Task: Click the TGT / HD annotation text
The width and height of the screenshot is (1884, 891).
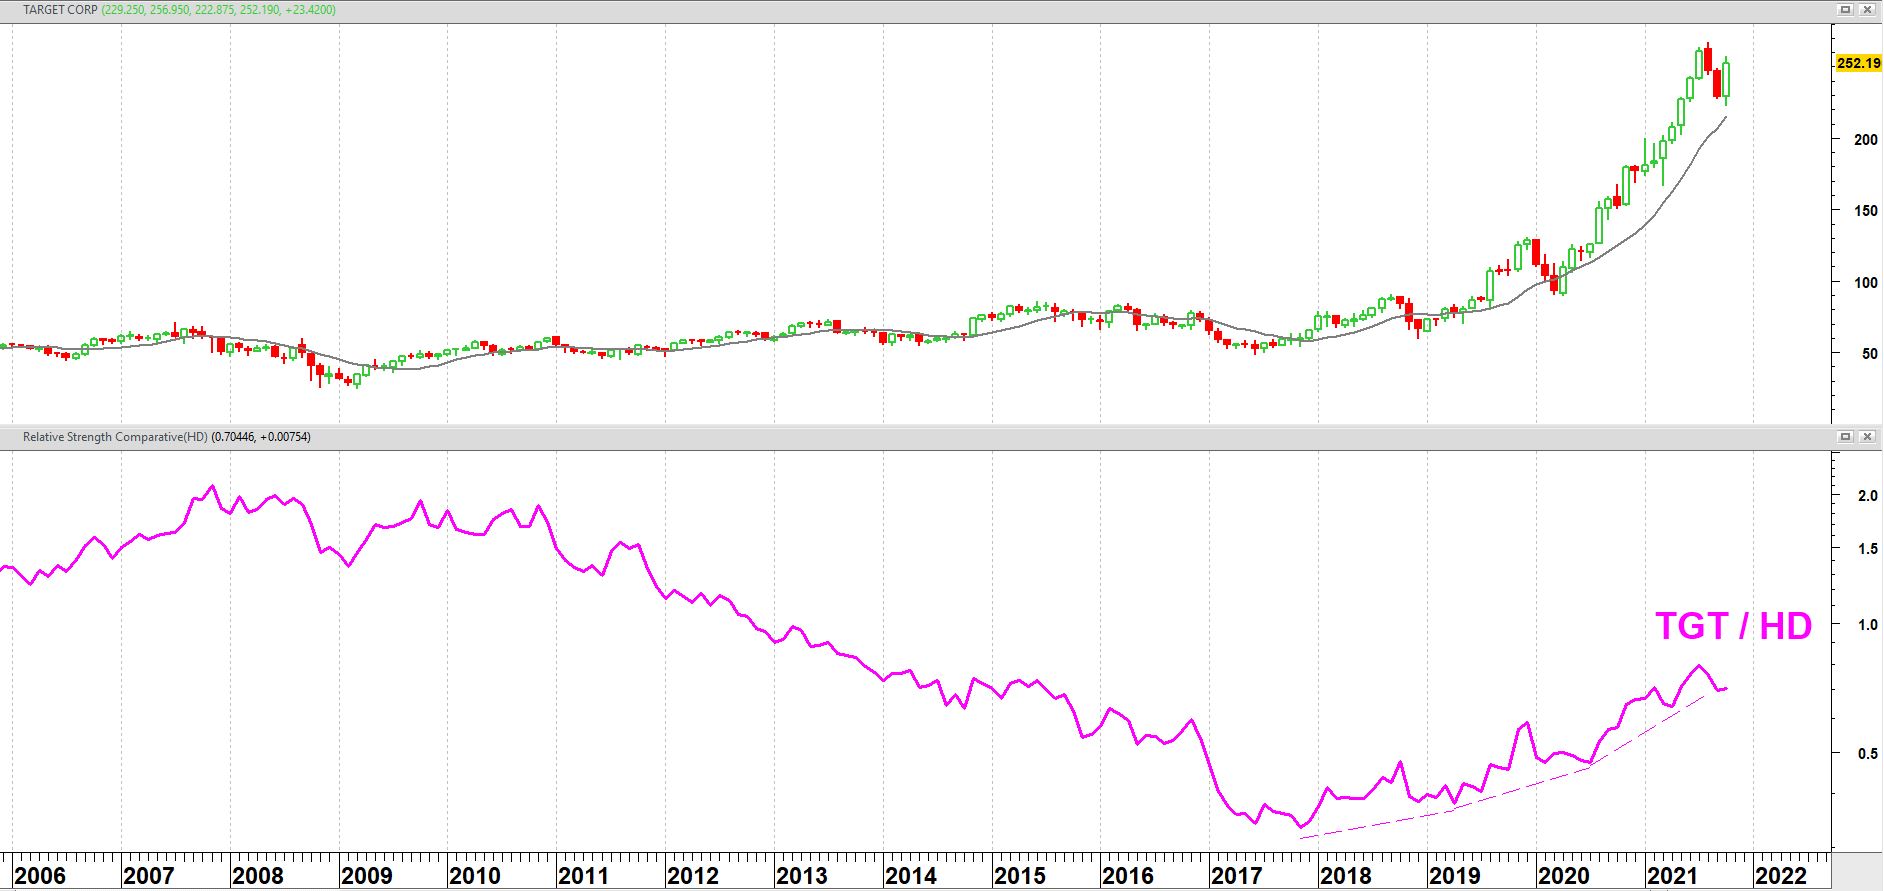Action: 1734,626
